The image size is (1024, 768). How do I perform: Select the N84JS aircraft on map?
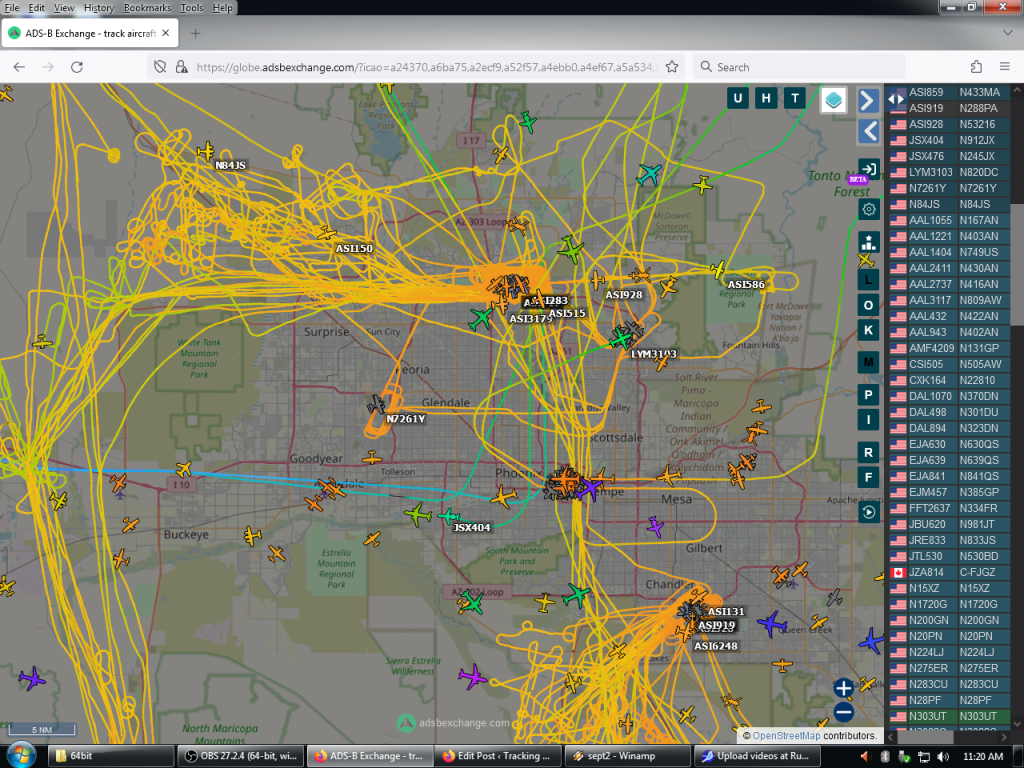(x=206, y=152)
